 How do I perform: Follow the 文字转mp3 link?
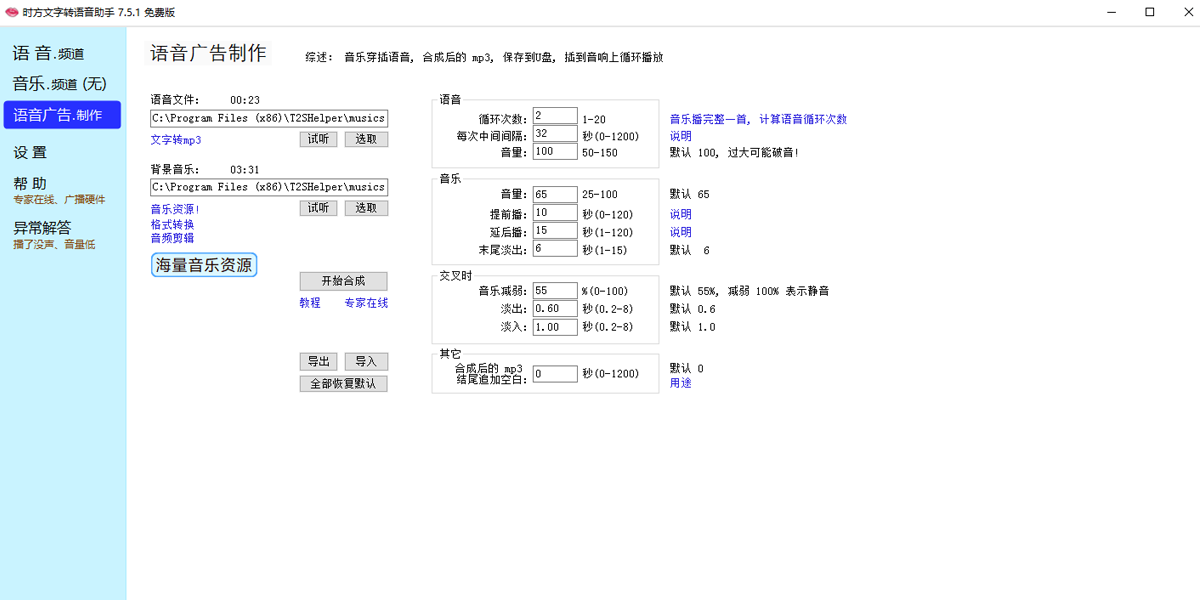pyautogui.click(x=176, y=140)
